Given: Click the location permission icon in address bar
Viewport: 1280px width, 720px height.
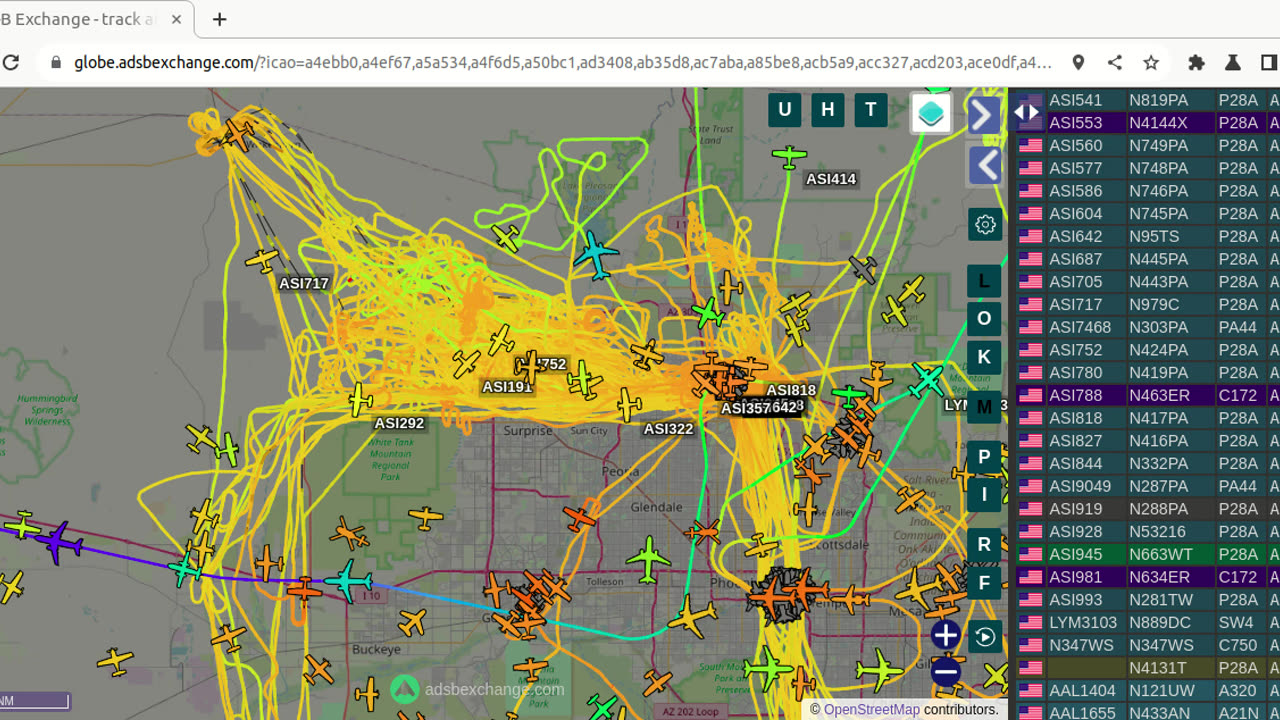Looking at the screenshot, I should pos(1078,62).
